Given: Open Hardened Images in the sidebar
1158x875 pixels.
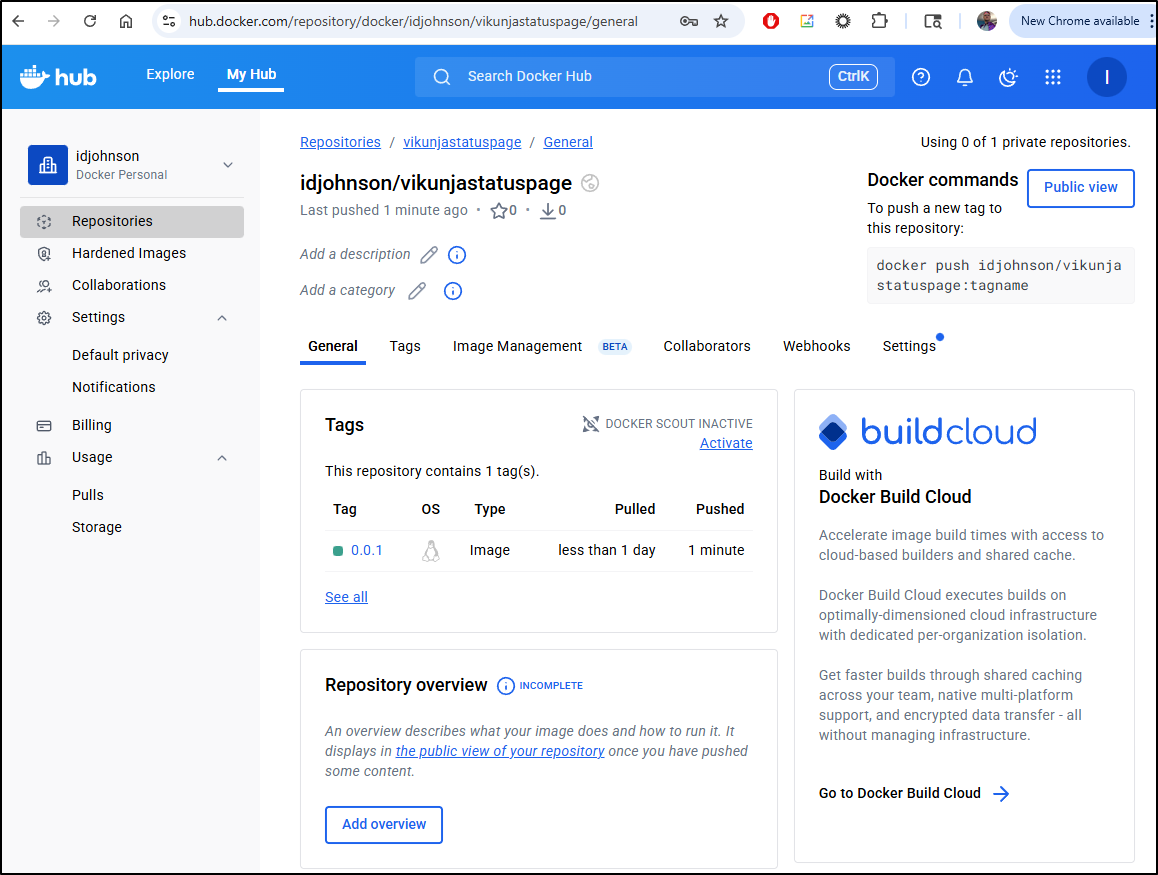Looking at the screenshot, I should pyautogui.click(x=129, y=254).
